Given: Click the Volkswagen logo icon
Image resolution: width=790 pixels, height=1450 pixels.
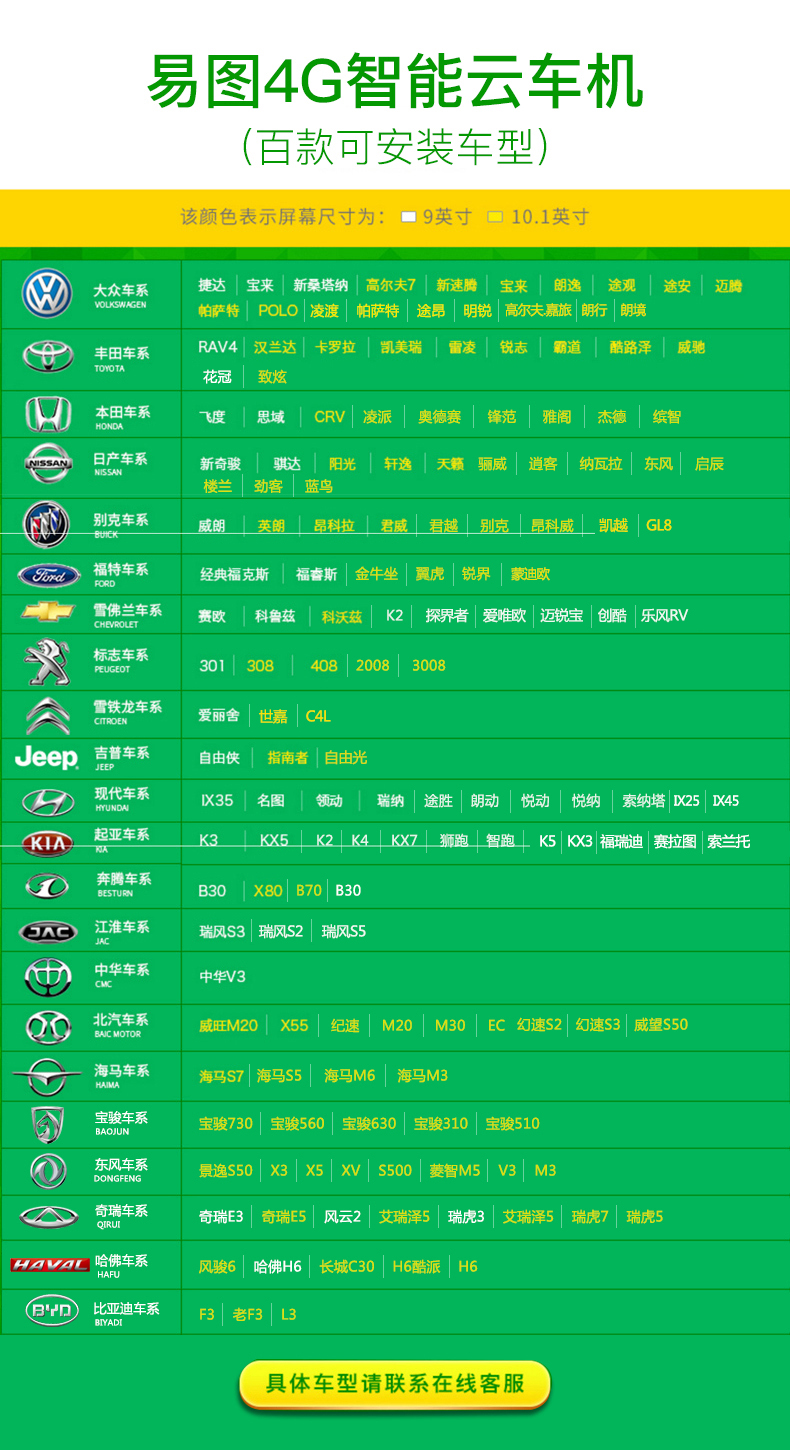Looking at the screenshot, I should (x=47, y=294).
